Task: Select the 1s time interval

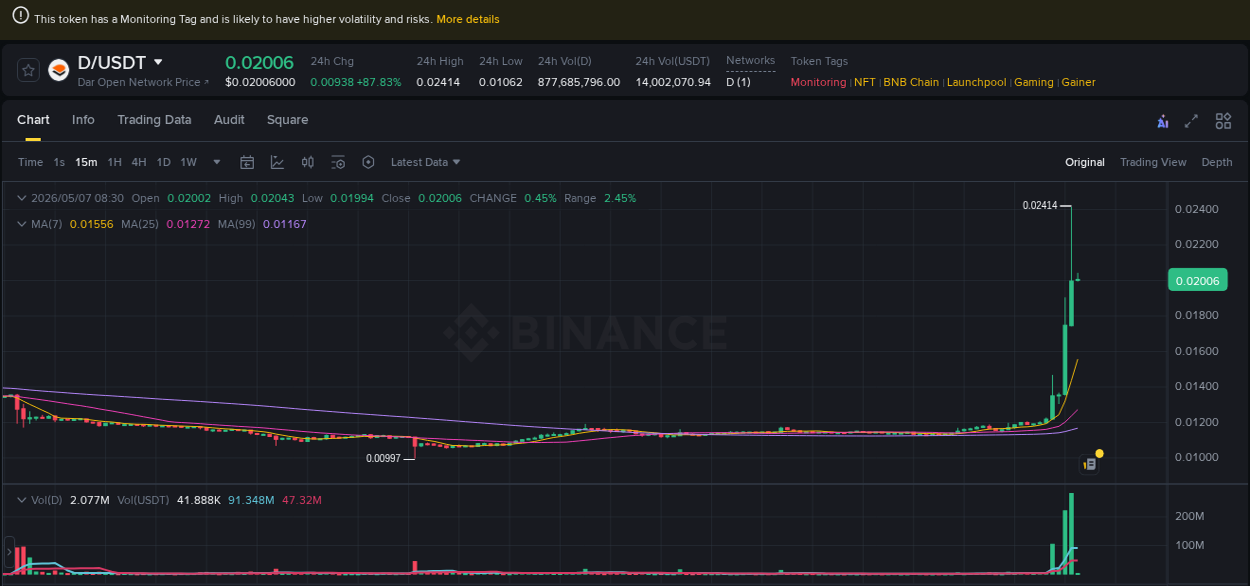Action: coord(59,162)
